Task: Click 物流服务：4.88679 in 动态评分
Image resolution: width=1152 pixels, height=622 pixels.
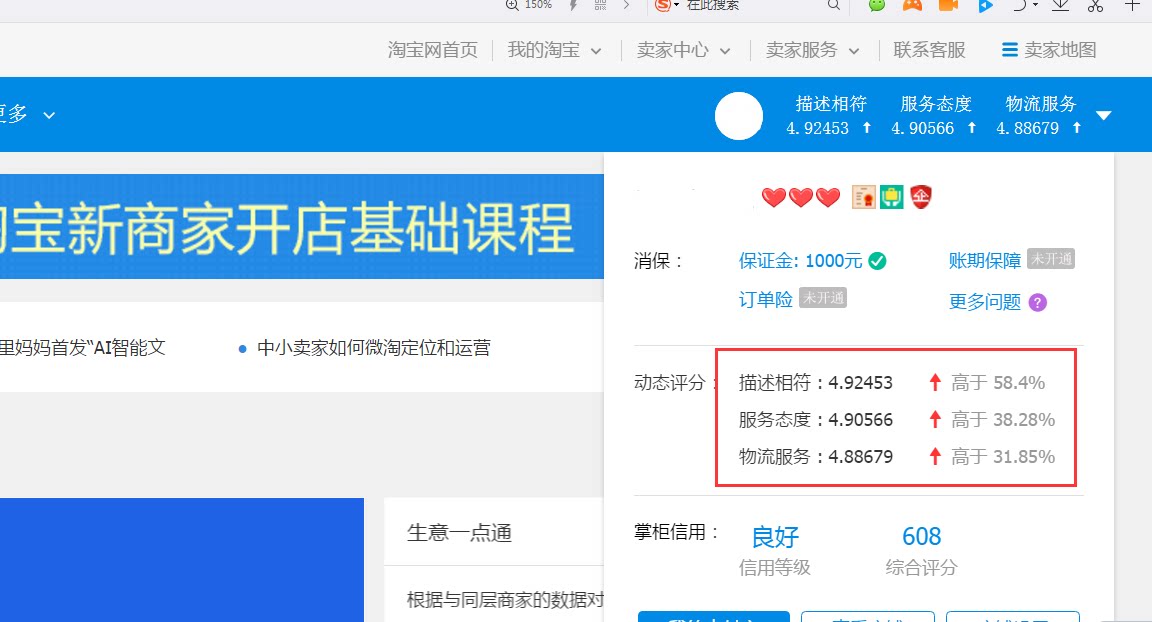Action: pyautogui.click(x=816, y=457)
